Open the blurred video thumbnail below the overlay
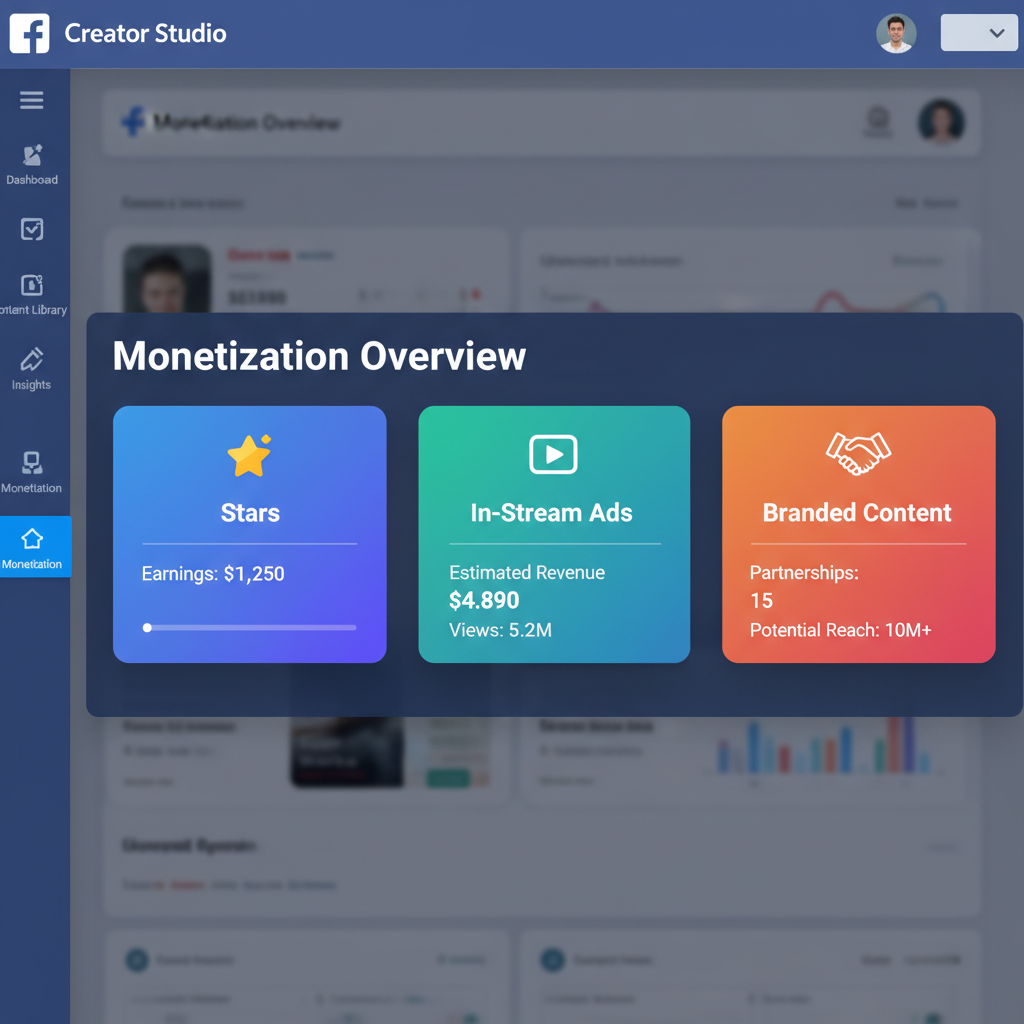This screenshot has height=1024, width=1024. [x=347, y=751]
